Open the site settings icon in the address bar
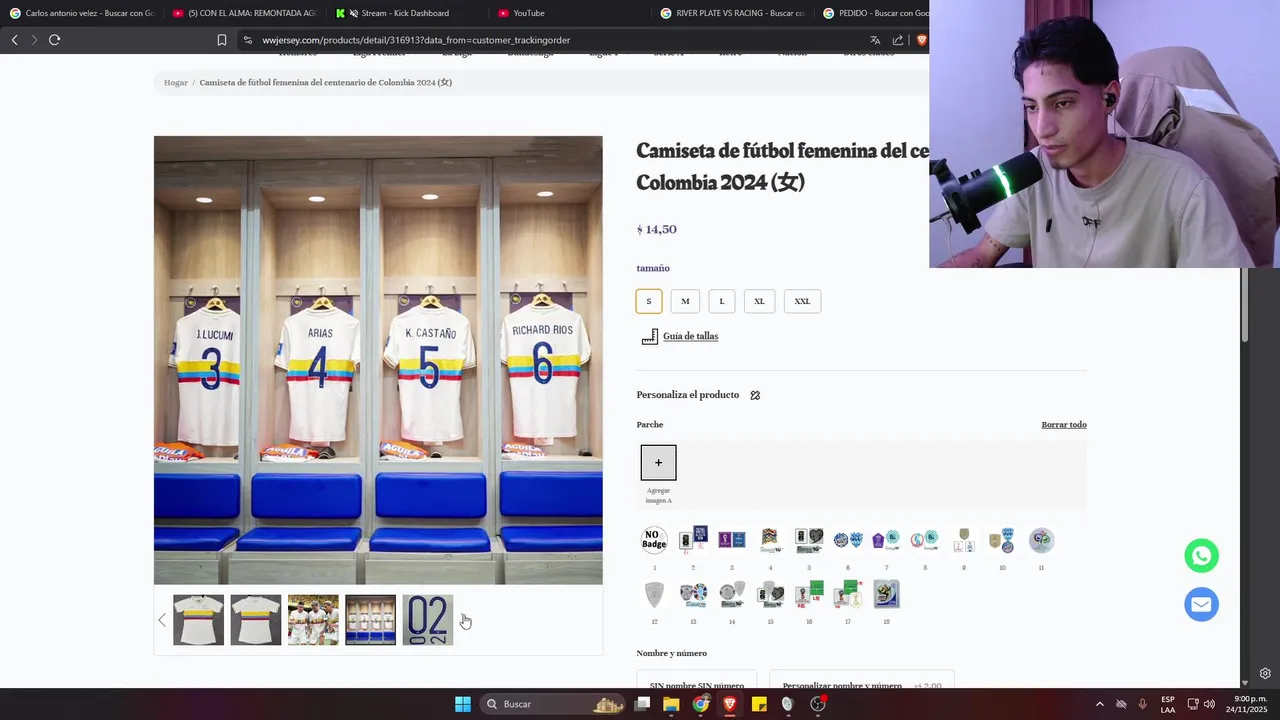 pyautogui.click(x=247, y=40)
